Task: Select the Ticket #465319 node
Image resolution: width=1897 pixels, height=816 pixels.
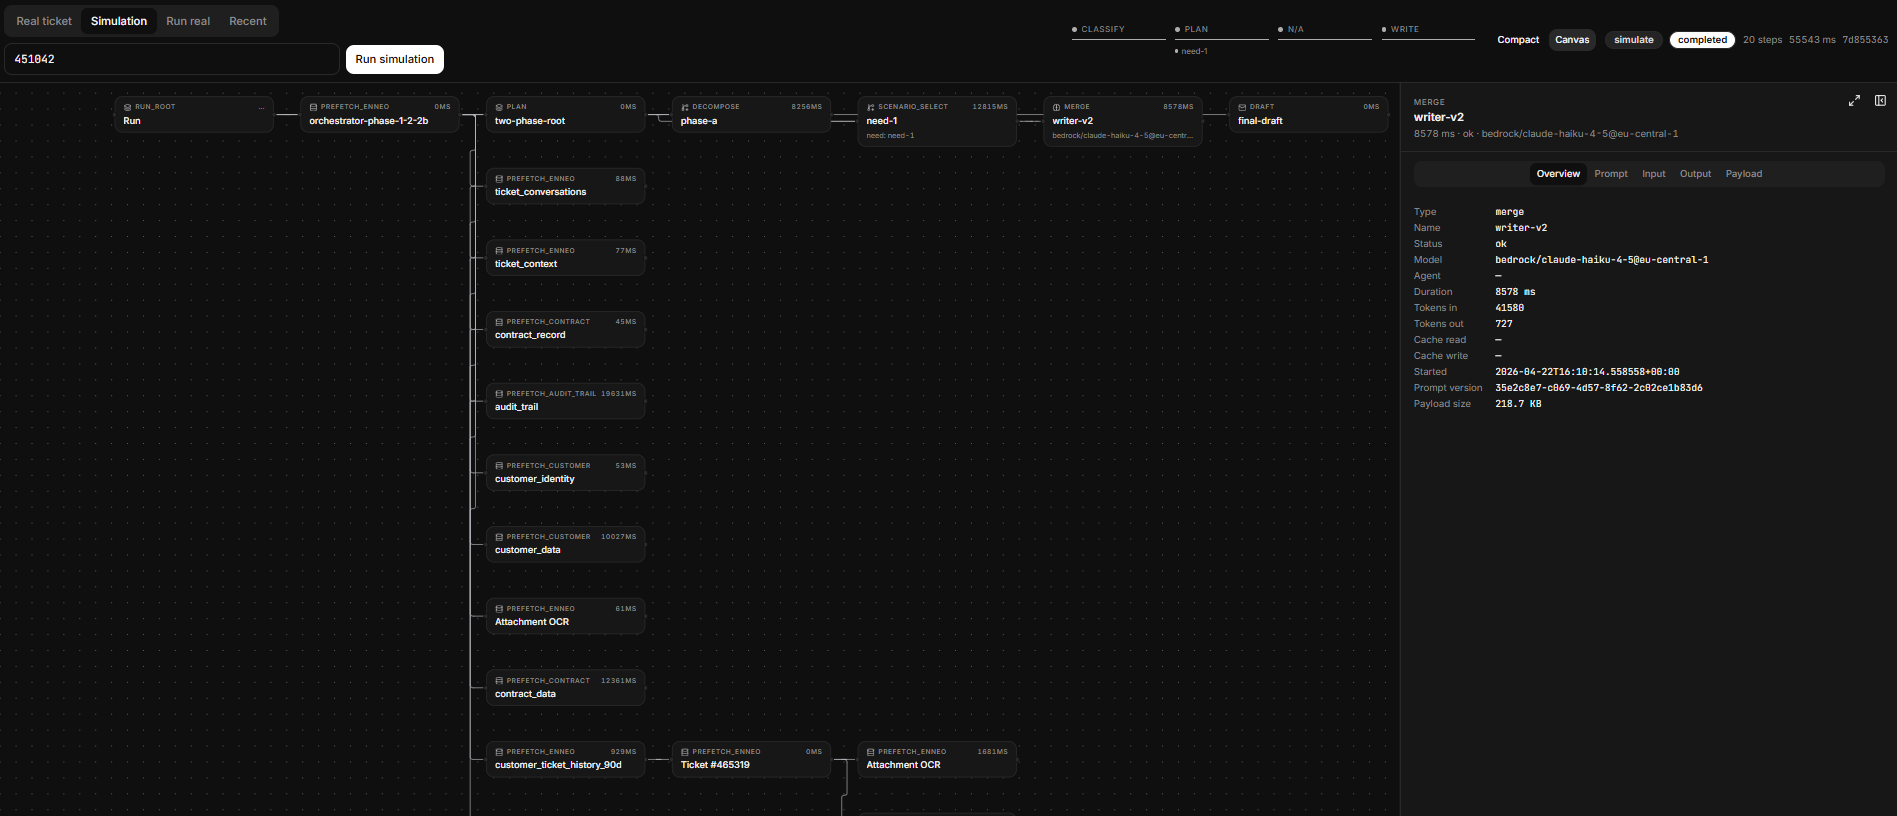Action: [x=751, y=759]
